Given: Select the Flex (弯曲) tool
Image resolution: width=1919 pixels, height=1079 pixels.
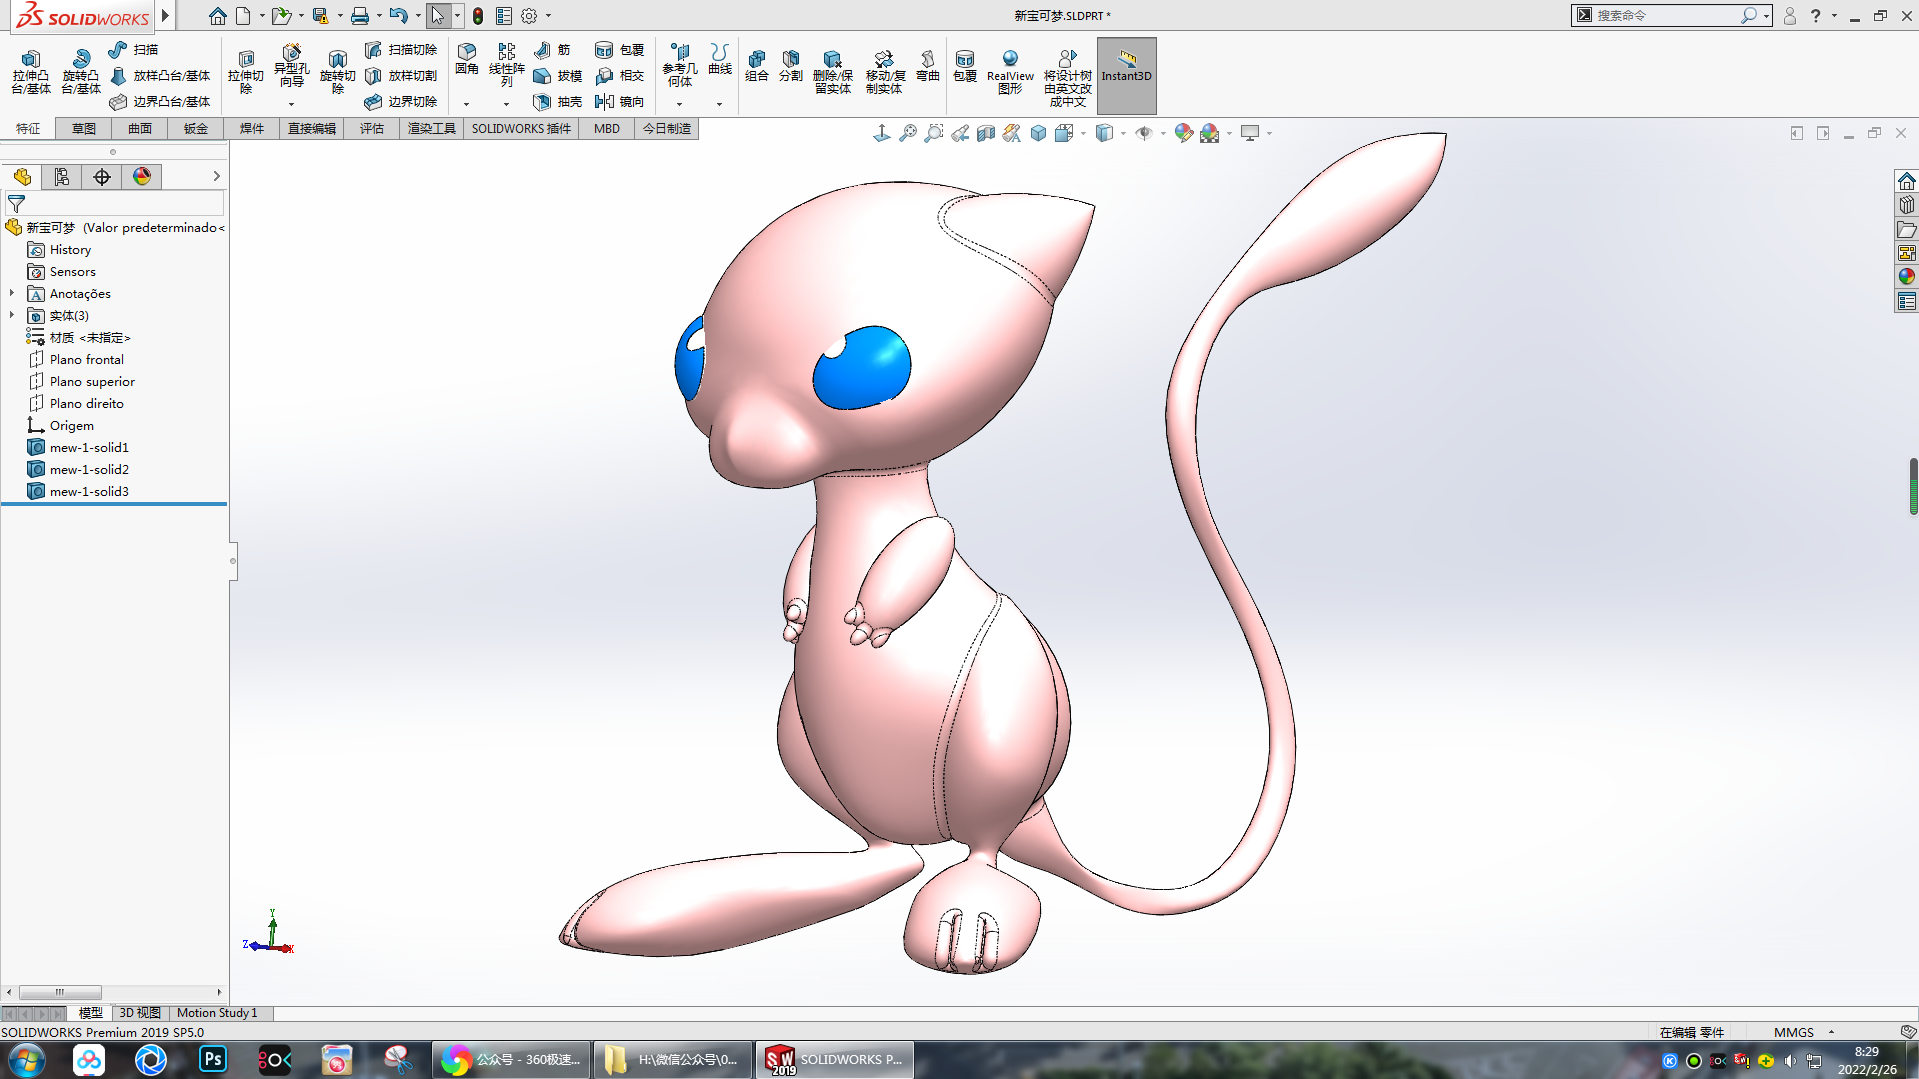Looking at the screenshot, I should (928, 65).
